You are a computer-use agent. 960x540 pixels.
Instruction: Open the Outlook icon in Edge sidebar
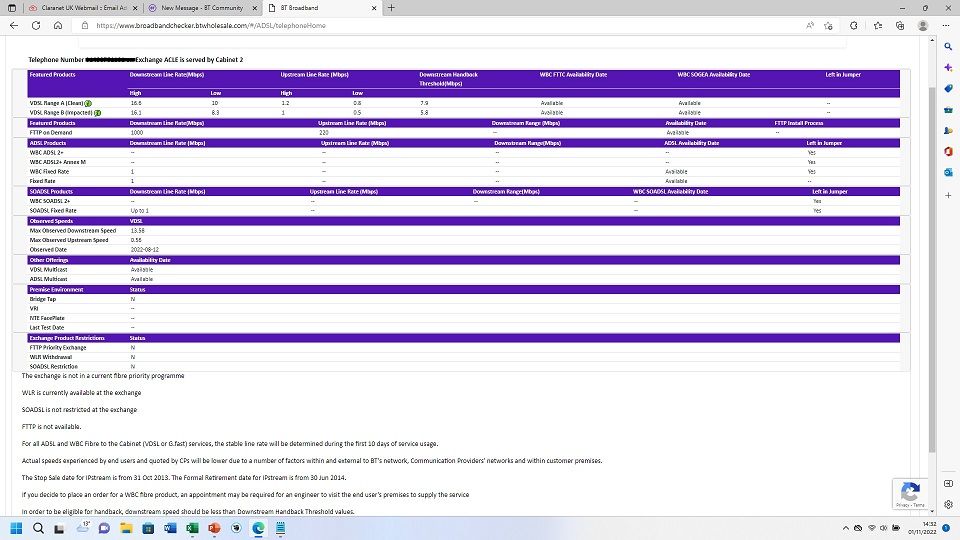point(948,172)
